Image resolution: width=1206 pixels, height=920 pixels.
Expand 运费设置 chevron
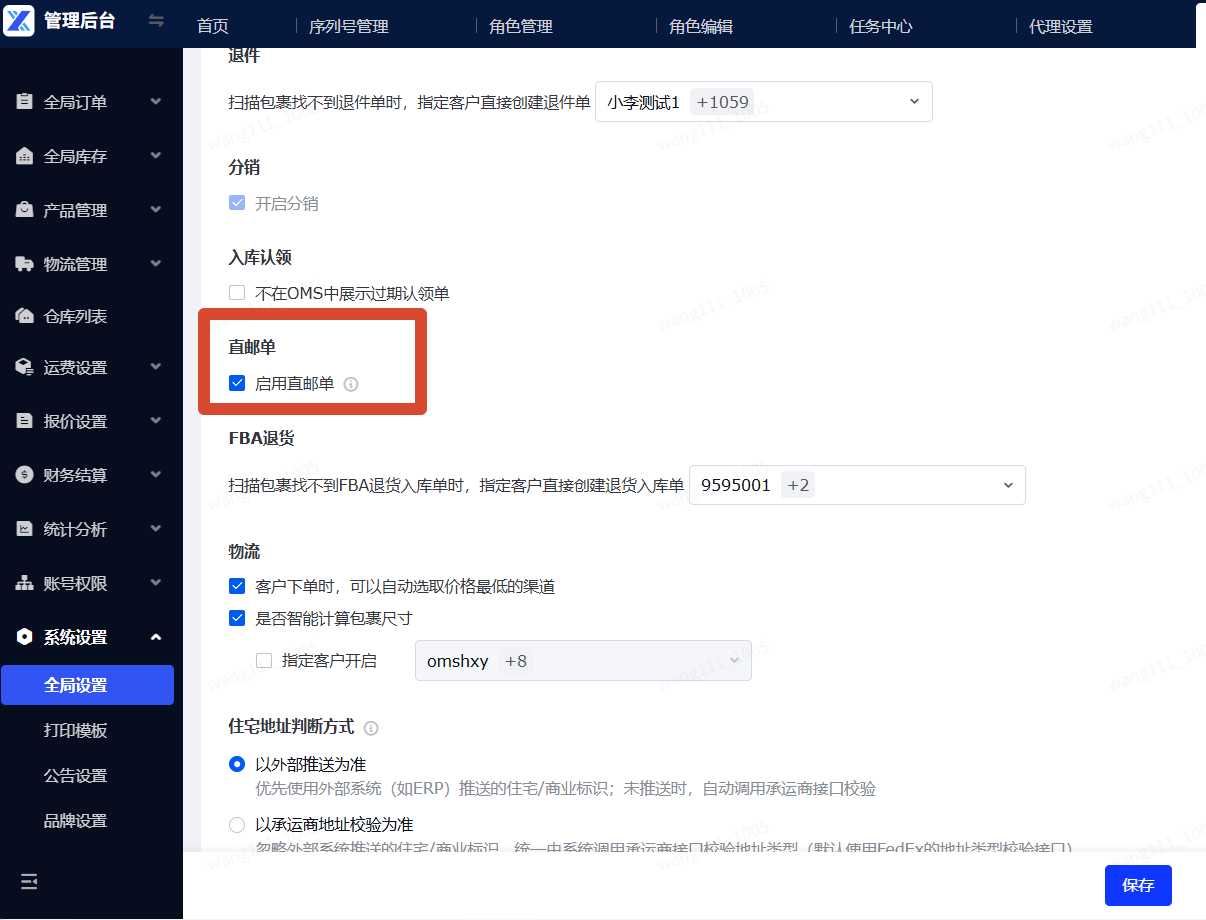[155, 367]
